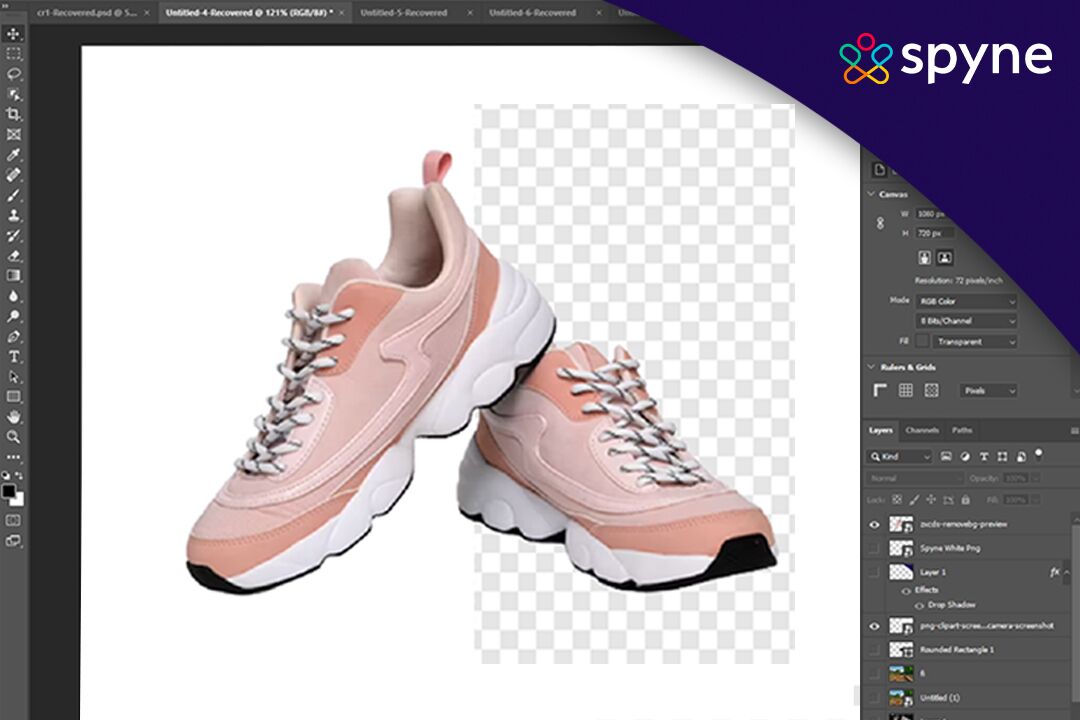Viewport: 1080px width, 720px height.
Task: Open the 8 Bits/Channel dropdown
Action: 967,321
